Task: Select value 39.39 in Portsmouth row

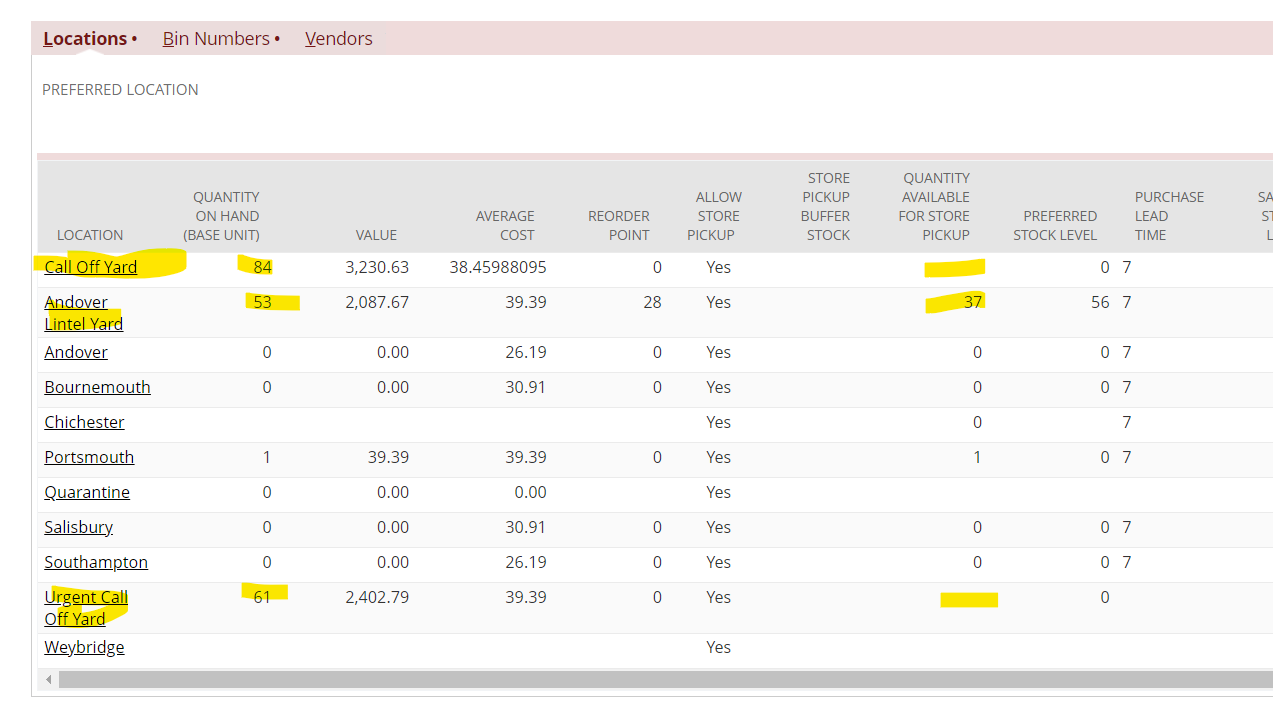Action: point(388,457)
